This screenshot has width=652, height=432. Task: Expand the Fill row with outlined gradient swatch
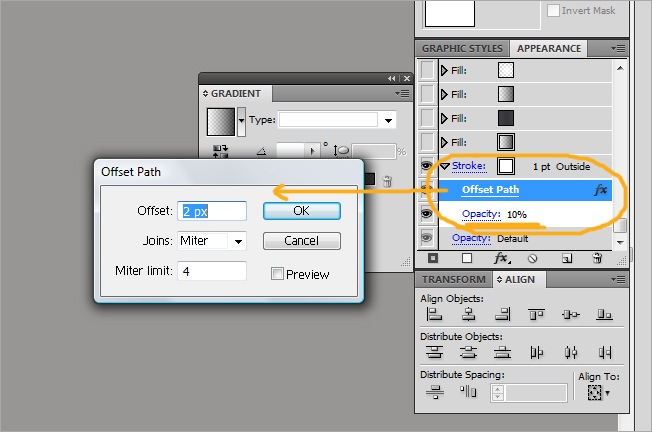pos(444,143)
